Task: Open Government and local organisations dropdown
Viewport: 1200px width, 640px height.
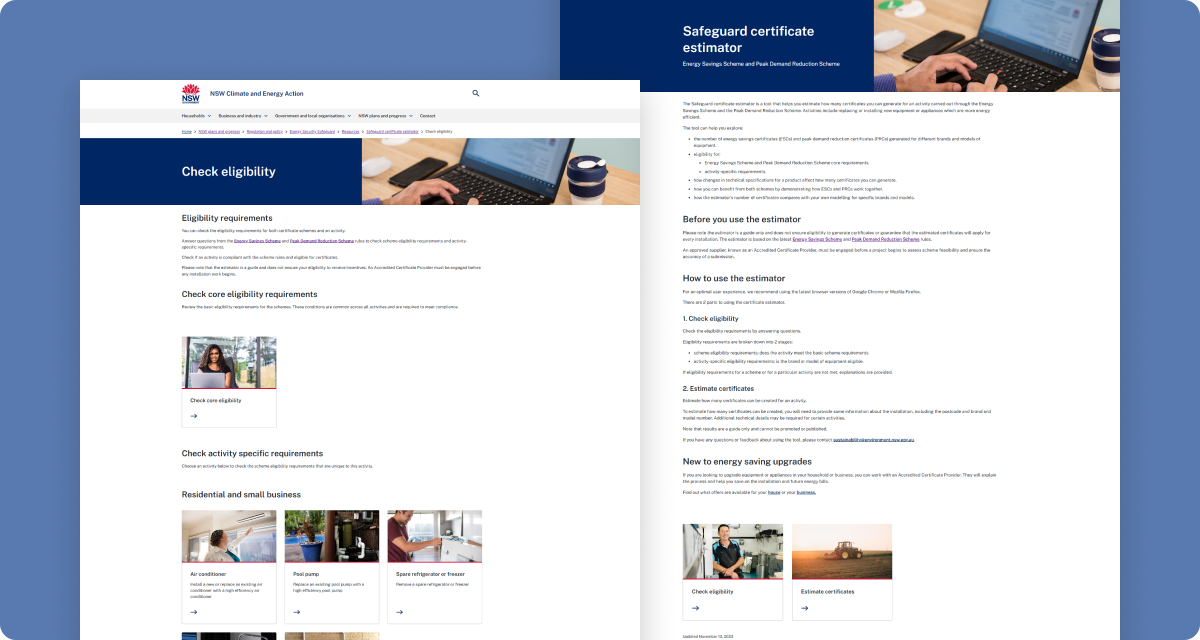Action: (x=312, y=116)
